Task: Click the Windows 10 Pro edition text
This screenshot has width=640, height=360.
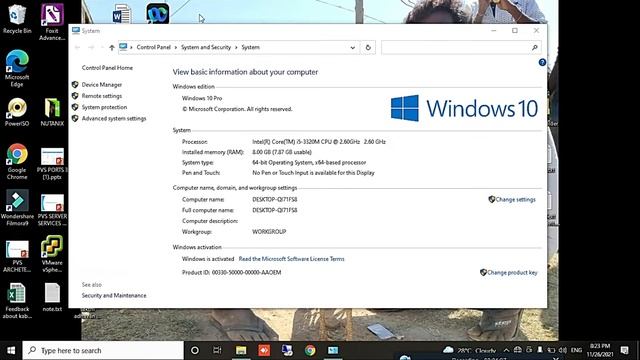Action: [202, 98]
